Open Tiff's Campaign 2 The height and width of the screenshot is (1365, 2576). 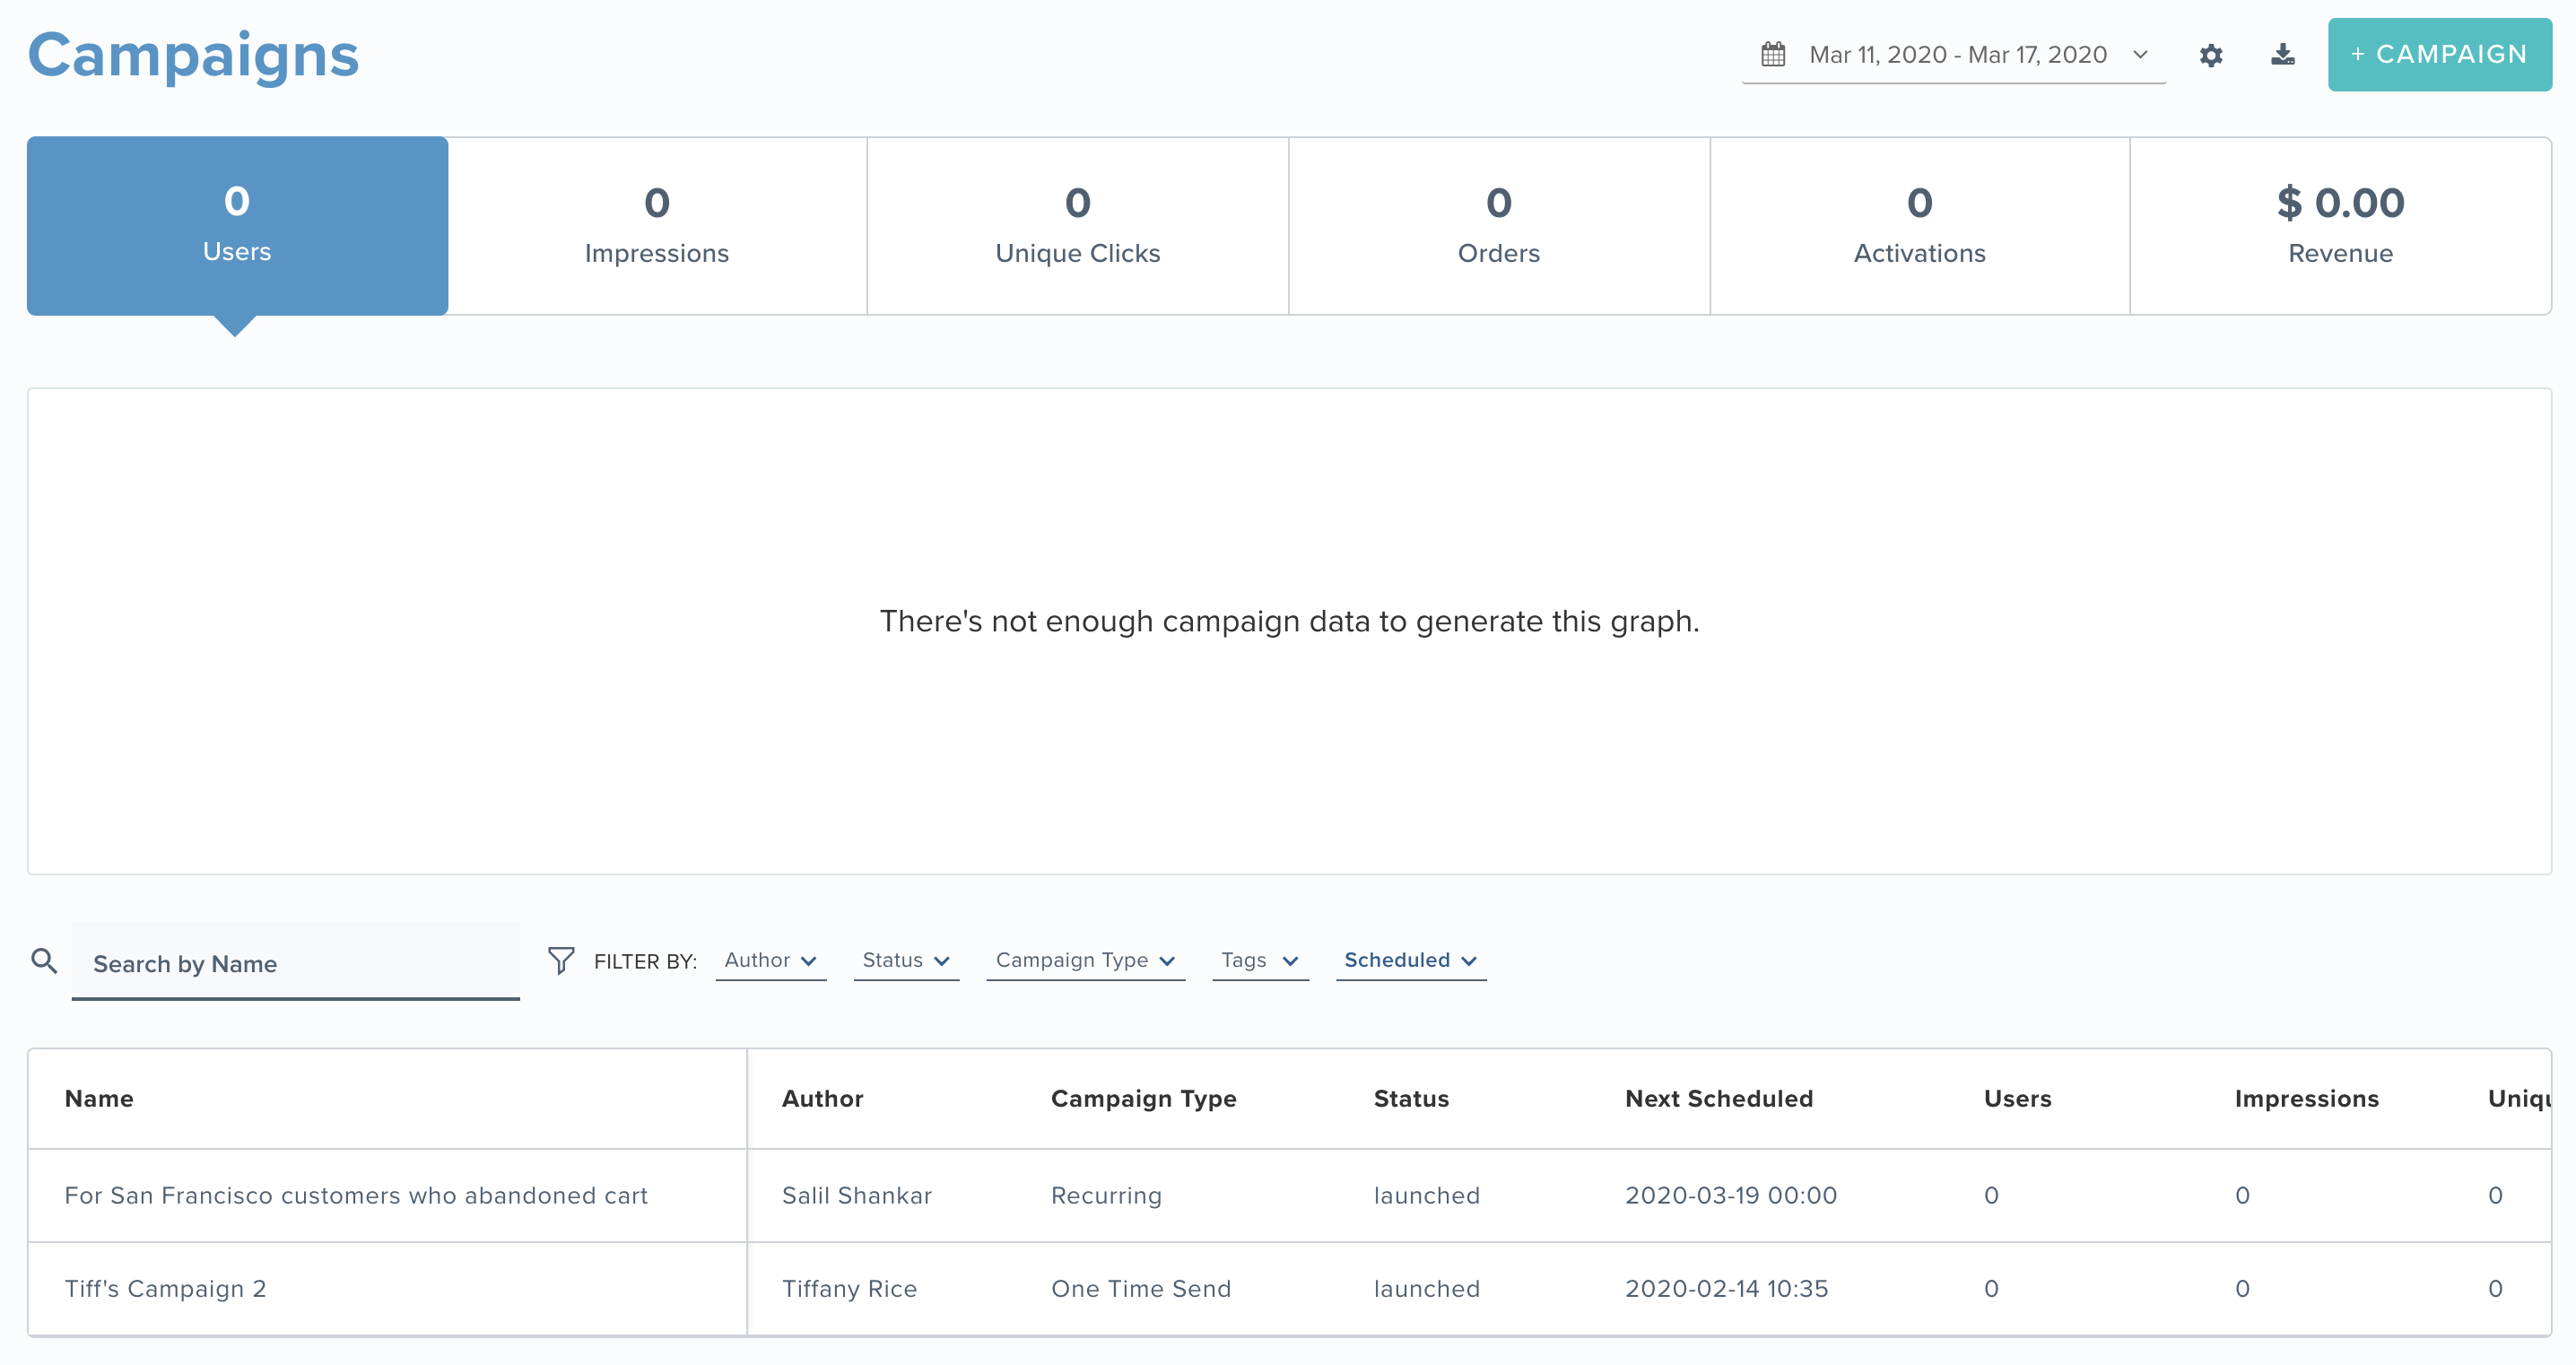[x=166, y=1288]
